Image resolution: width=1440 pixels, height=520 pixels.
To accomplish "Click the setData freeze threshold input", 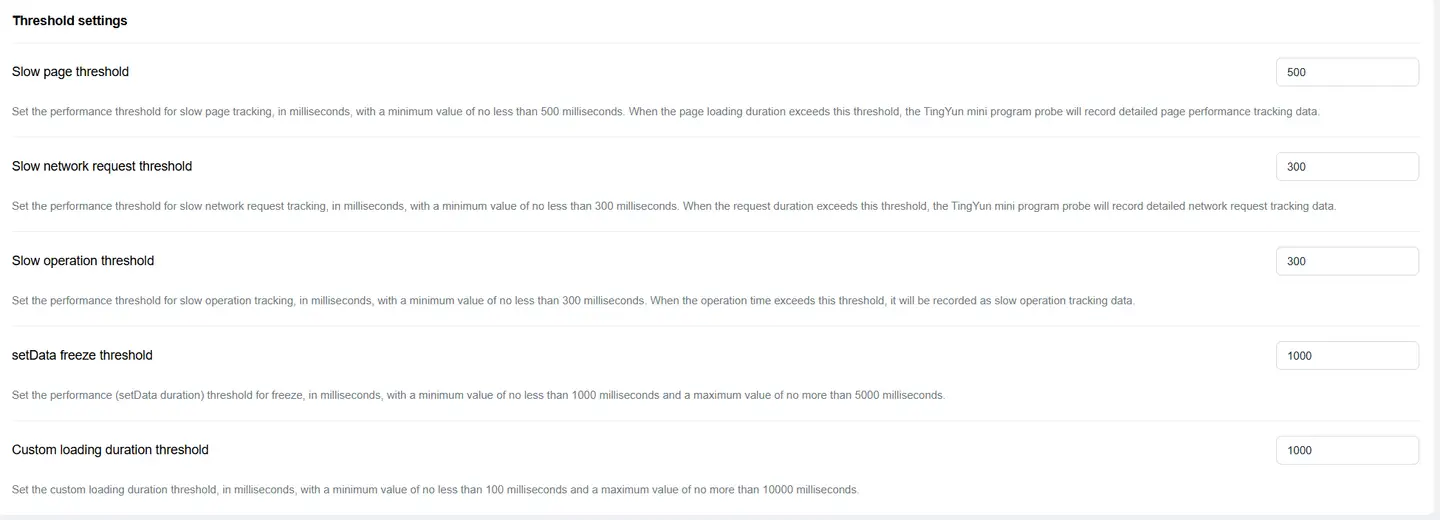I will [x=1346, y=356].
